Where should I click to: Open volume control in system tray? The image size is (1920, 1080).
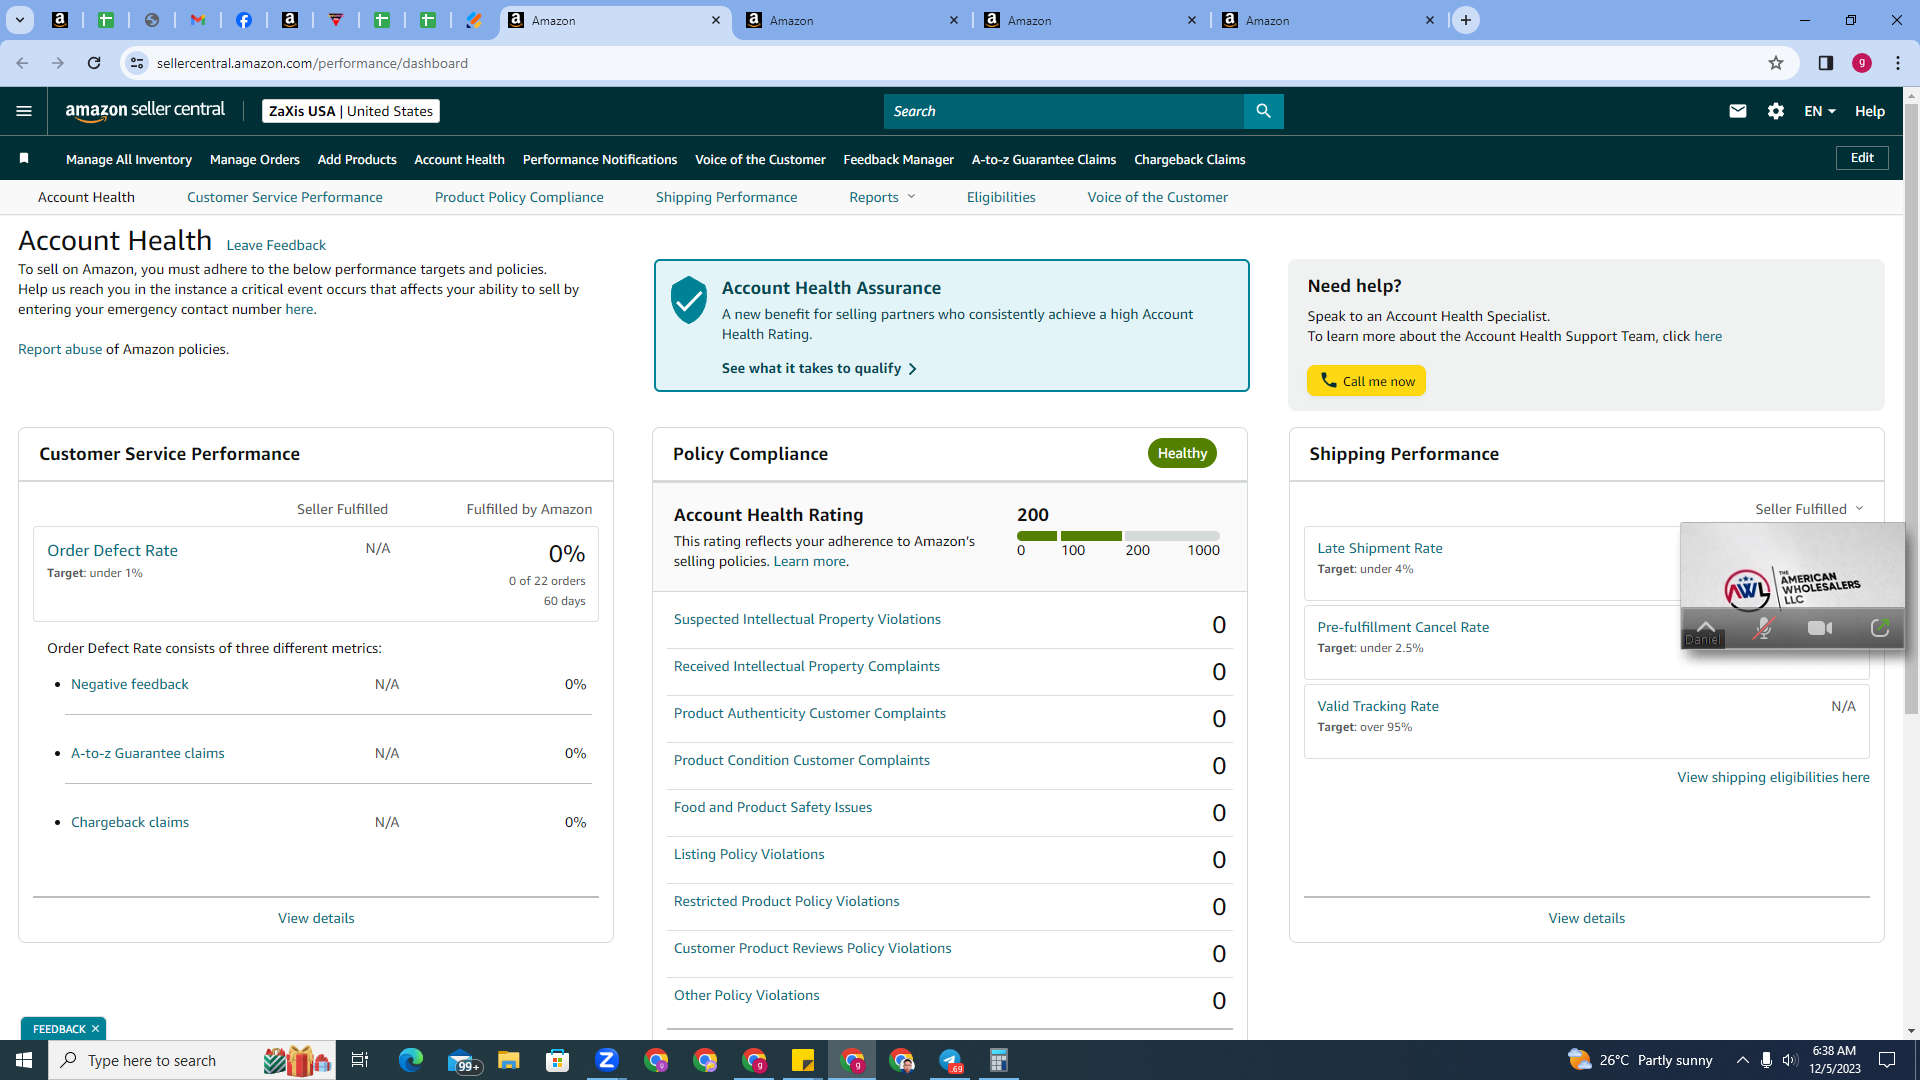(1790, 1060)
